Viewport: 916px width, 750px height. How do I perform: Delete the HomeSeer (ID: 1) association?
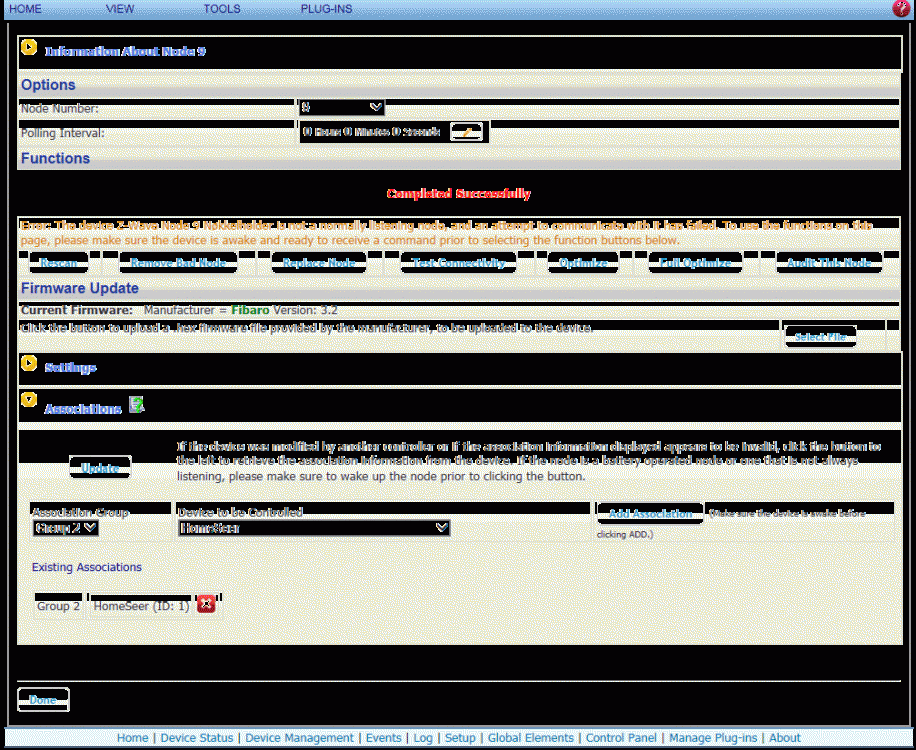click(206, 604)
